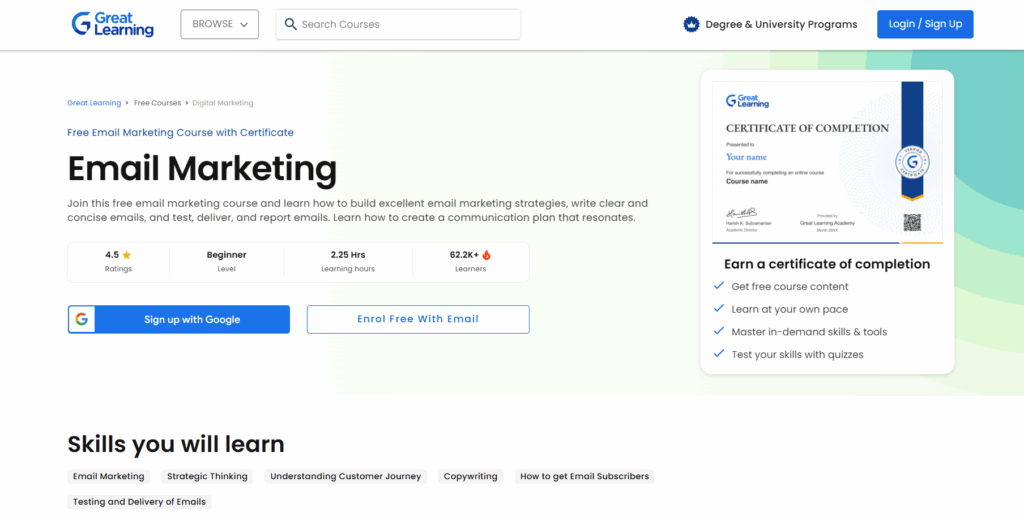Click checkmark beside Learn at your own pace

719,308
